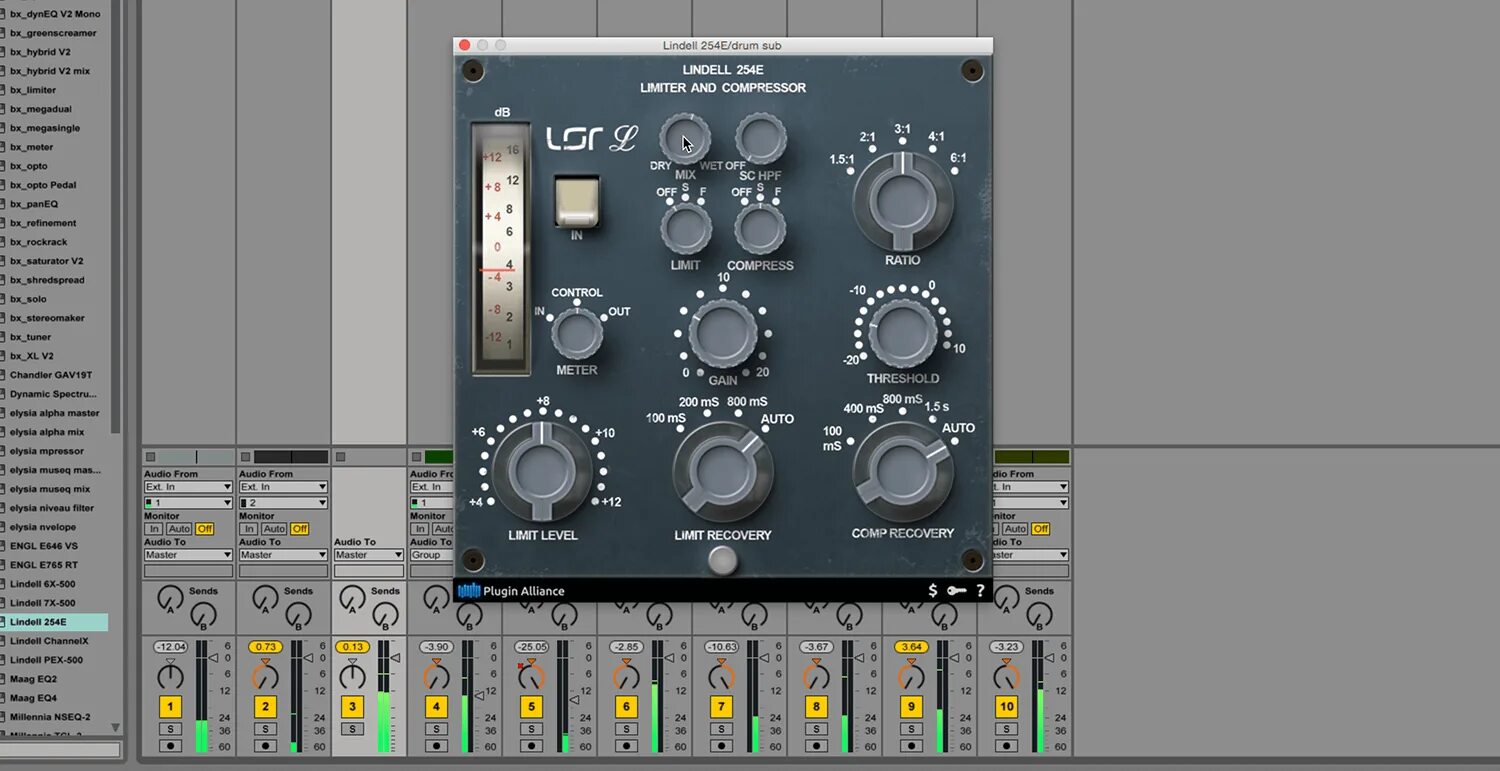1500x771 pixels.
Task: Open the key license icon in plugin footer
Action: 957,590
